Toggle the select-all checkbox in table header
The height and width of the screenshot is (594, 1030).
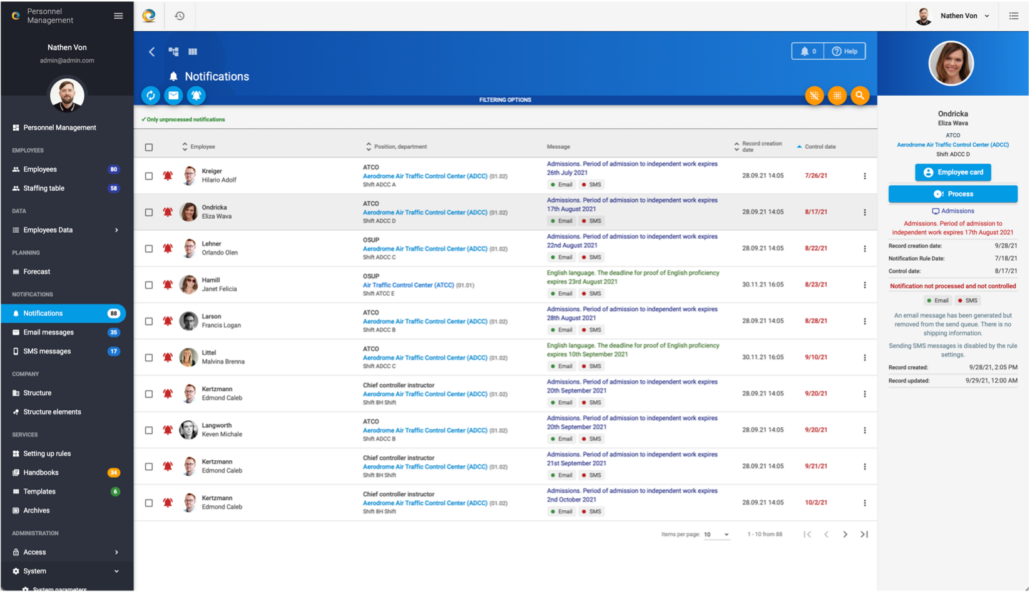tap(149, 147)
